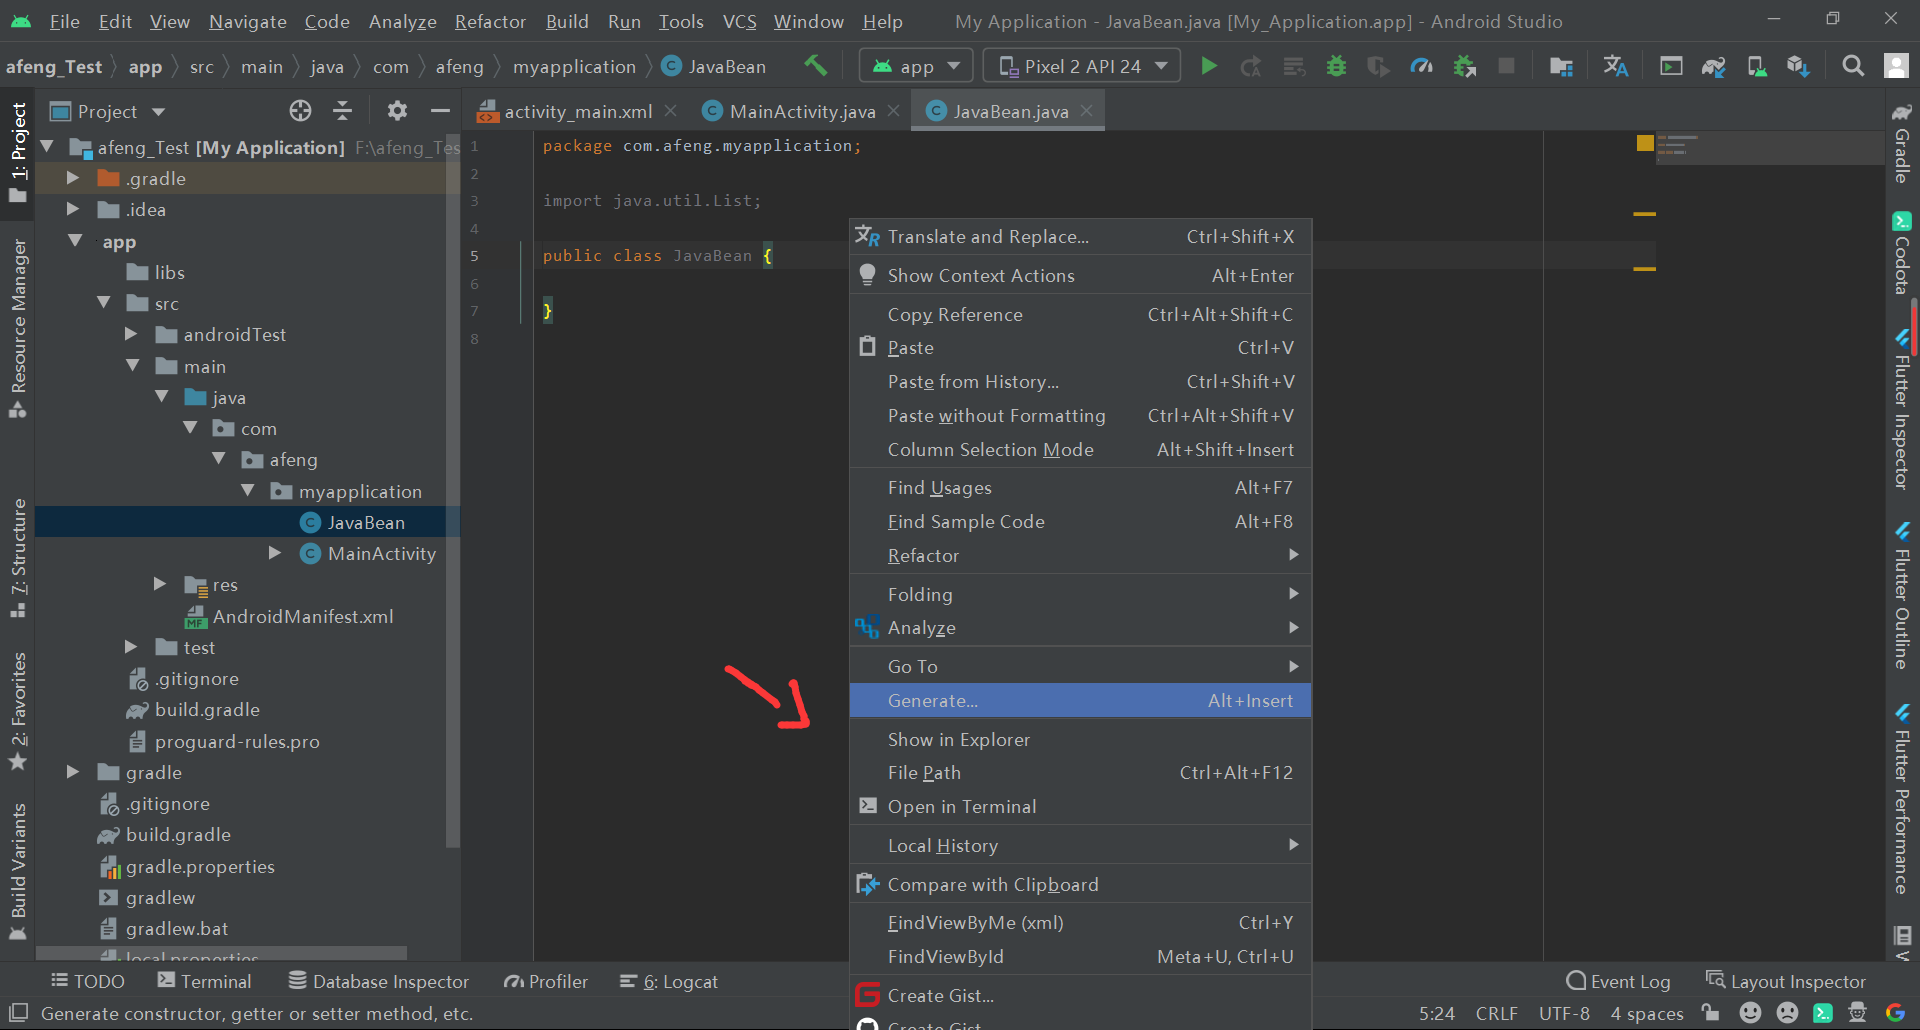This screenshot has height=1030, width=1920.
Task: Open the Event Log
Action: point(1618,981)
